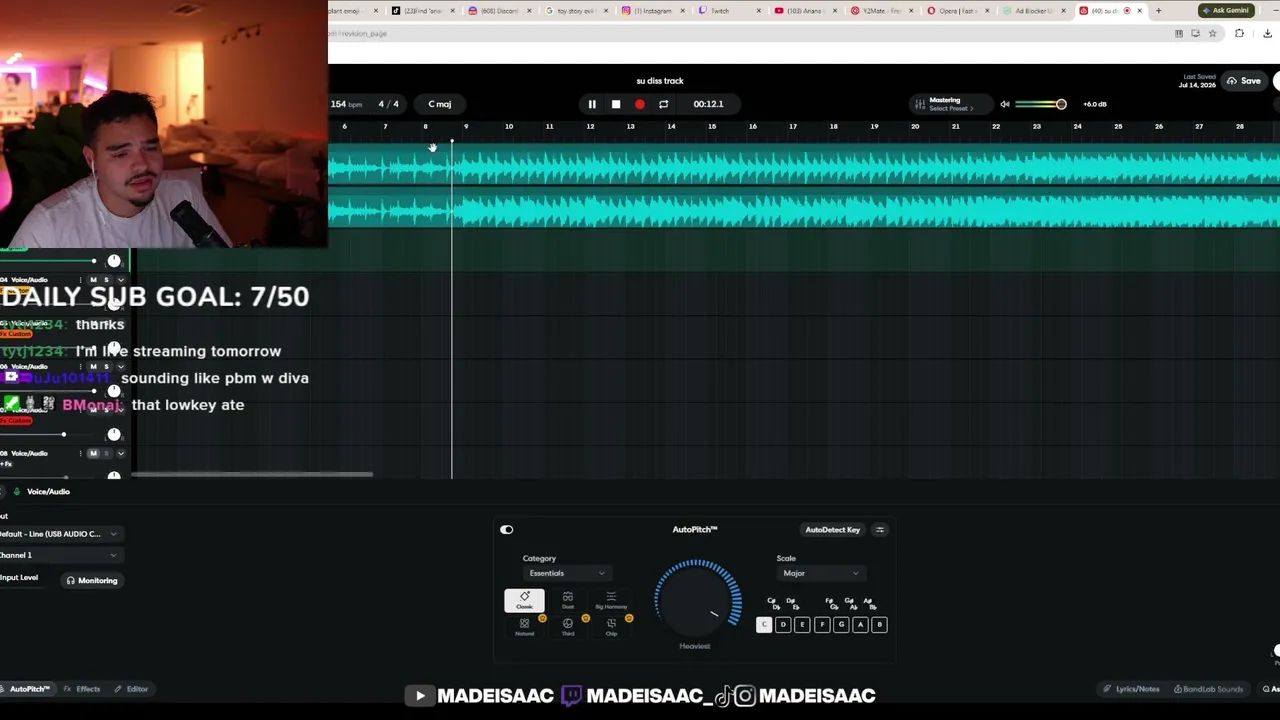This screenshot has height=720, width=1280.
Task: Jump to bar 20 on the ruler
Action: [x=915, y=127]
